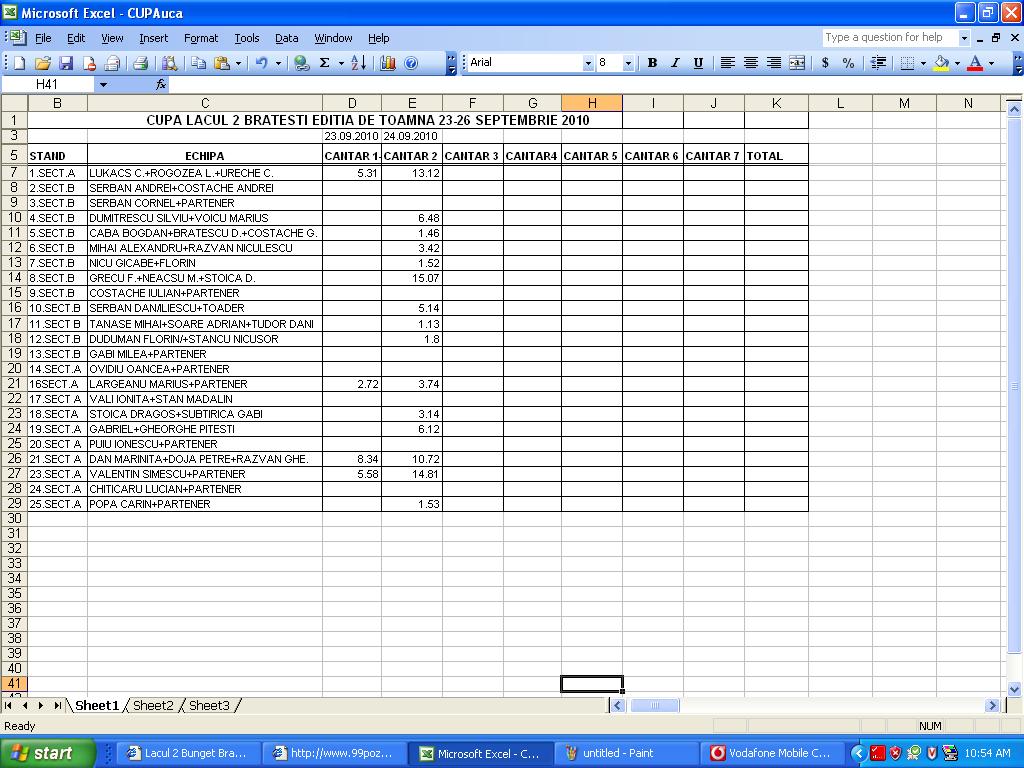Click the Windows start button
1024x768 pixels.
tap(47, 753)
